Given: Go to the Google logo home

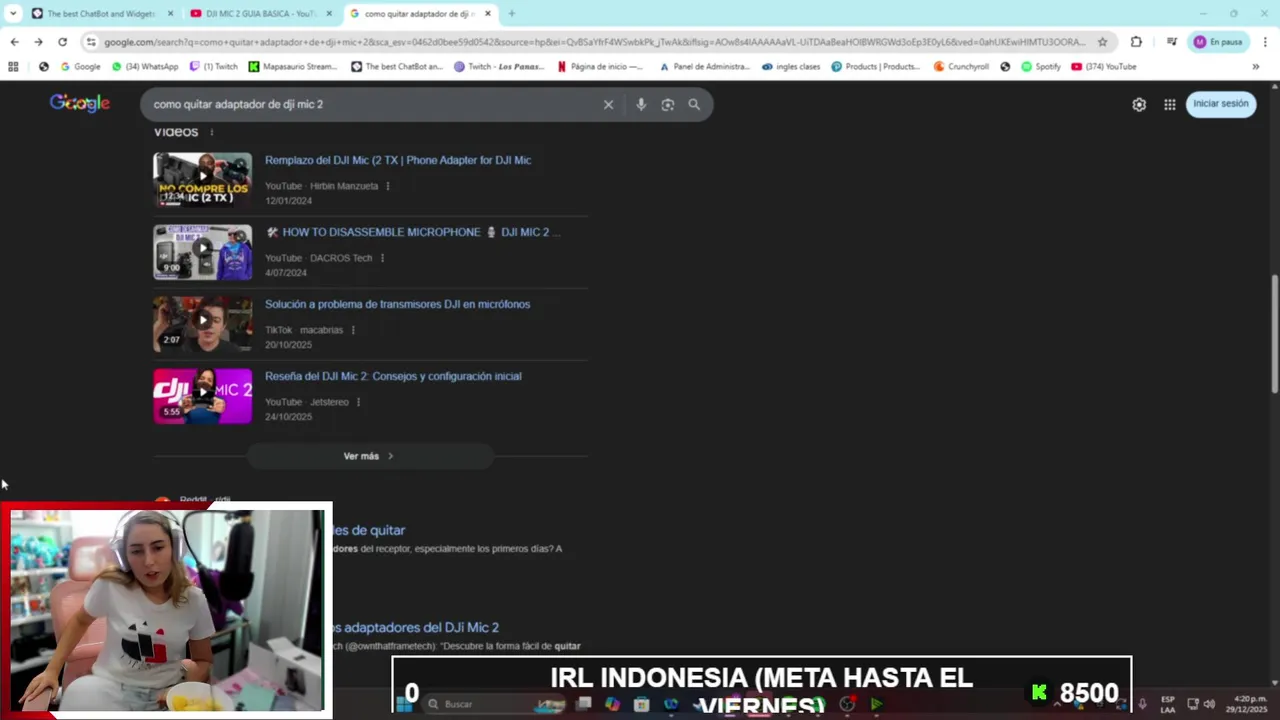Looking at the screenshot, I should [x=80, y=103].
